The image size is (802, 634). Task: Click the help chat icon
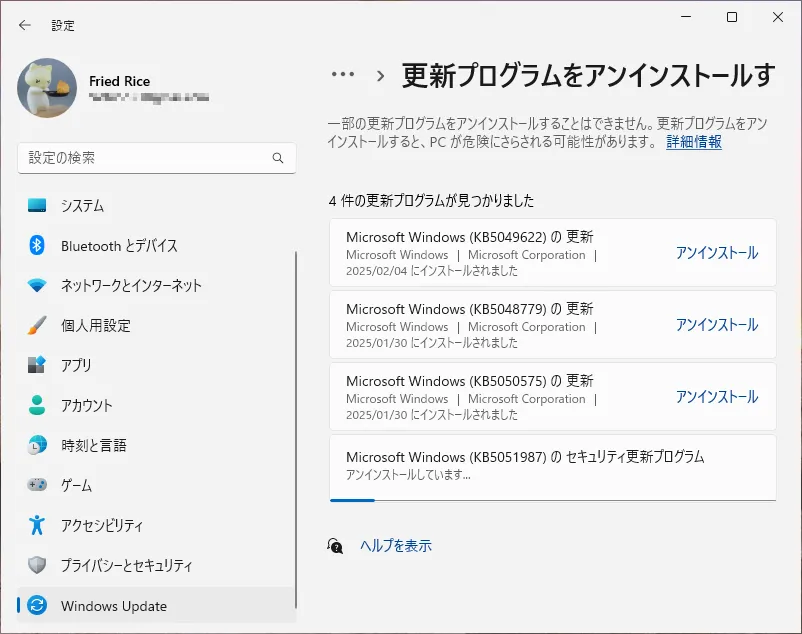coord(335,546)
